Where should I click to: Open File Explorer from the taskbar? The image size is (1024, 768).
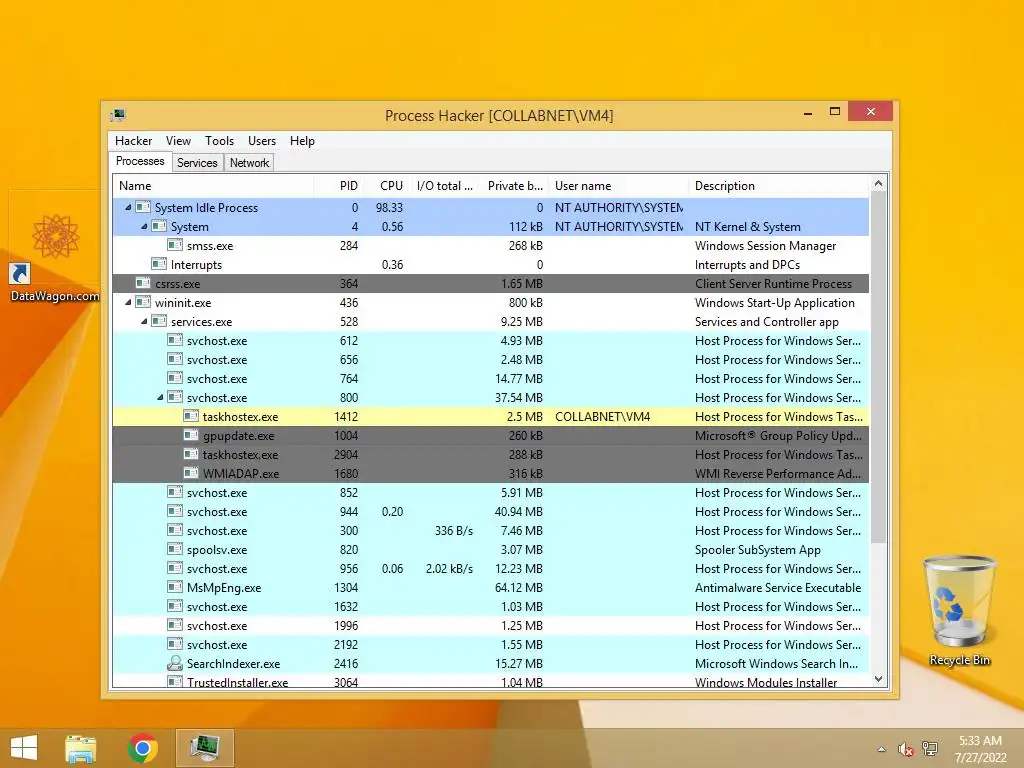pyautogui.click(x=81, y=748)
